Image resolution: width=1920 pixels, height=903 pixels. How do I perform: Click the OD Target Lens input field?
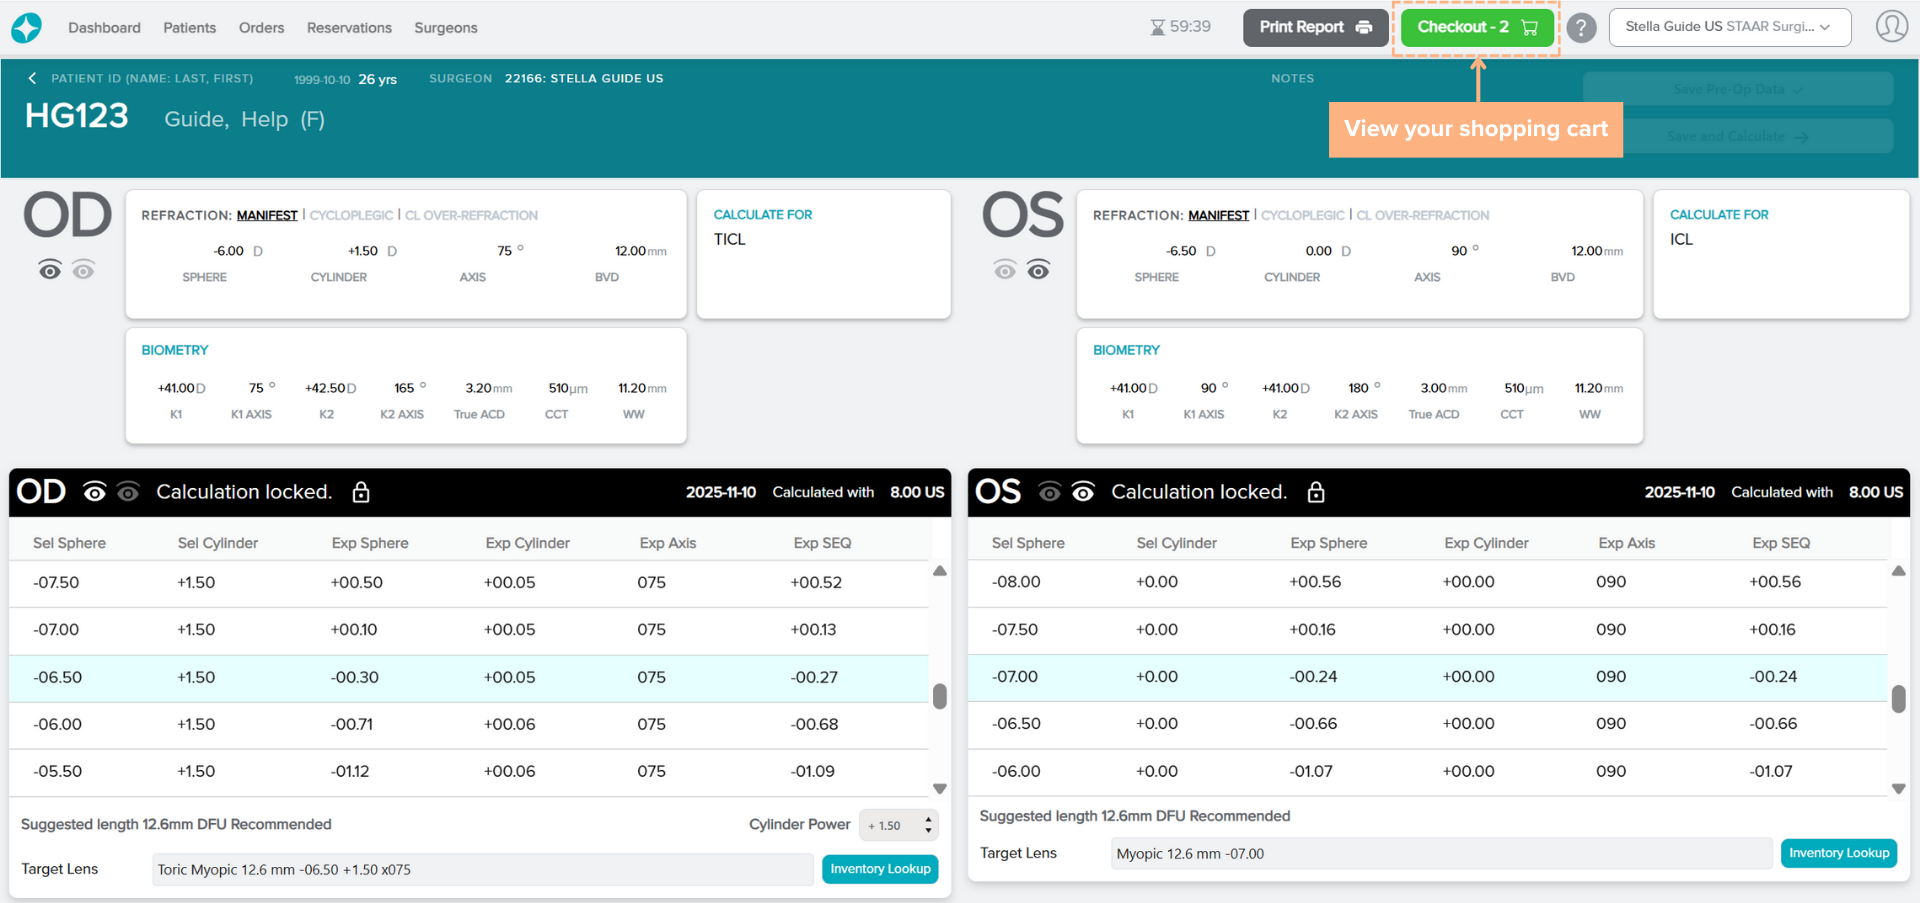(482, 869)
